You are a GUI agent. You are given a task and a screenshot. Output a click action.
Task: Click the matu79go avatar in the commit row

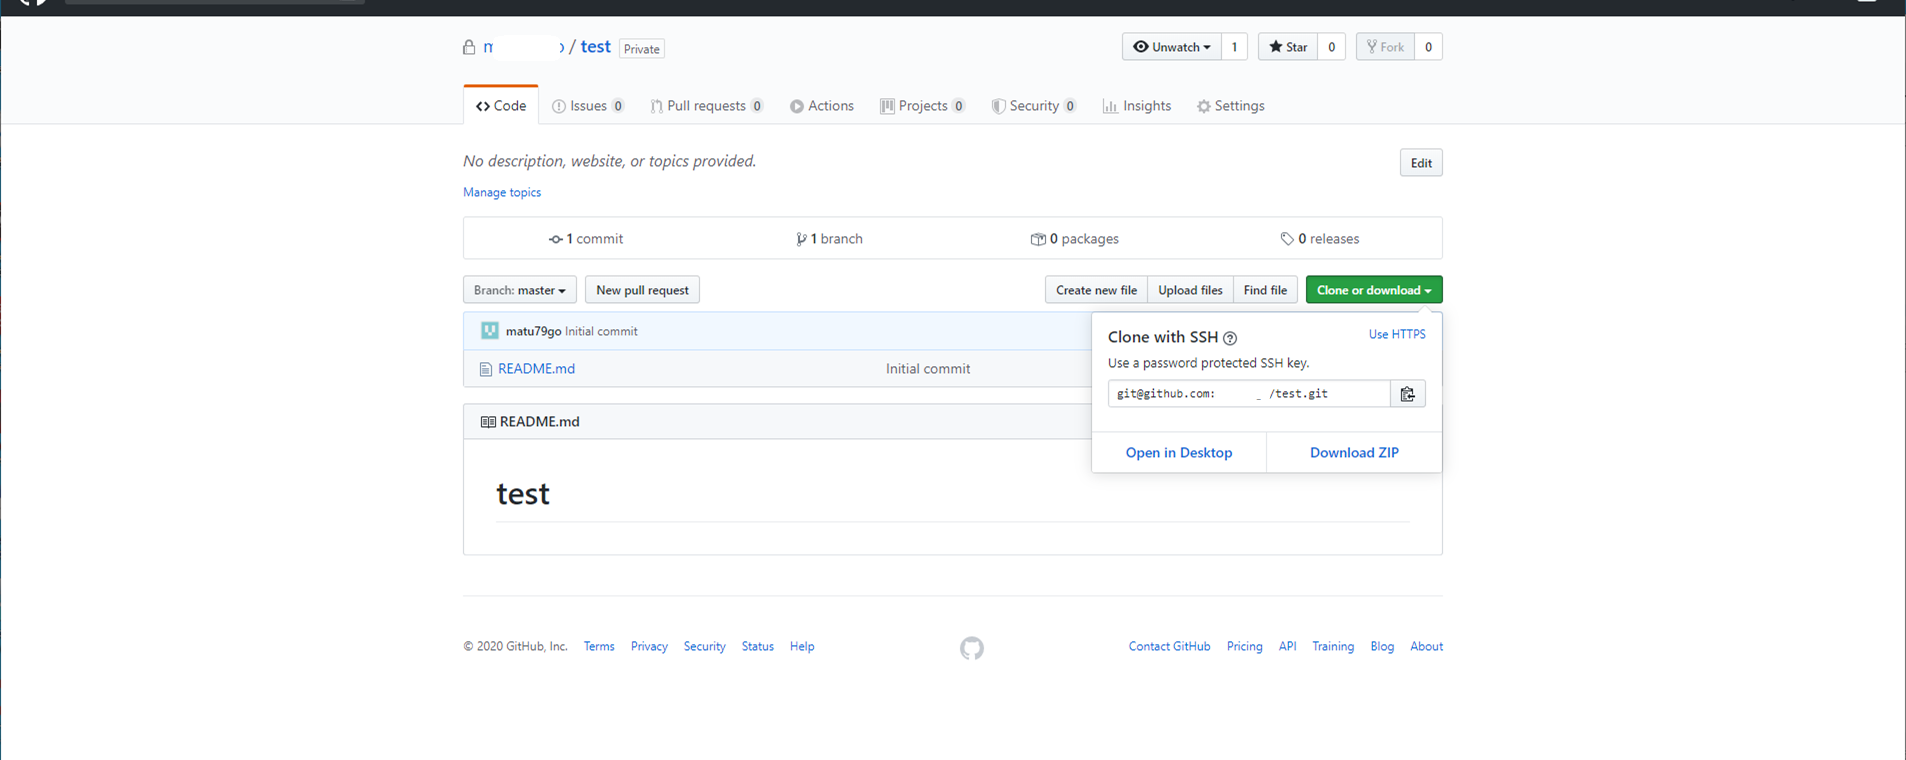pos(489,331)
